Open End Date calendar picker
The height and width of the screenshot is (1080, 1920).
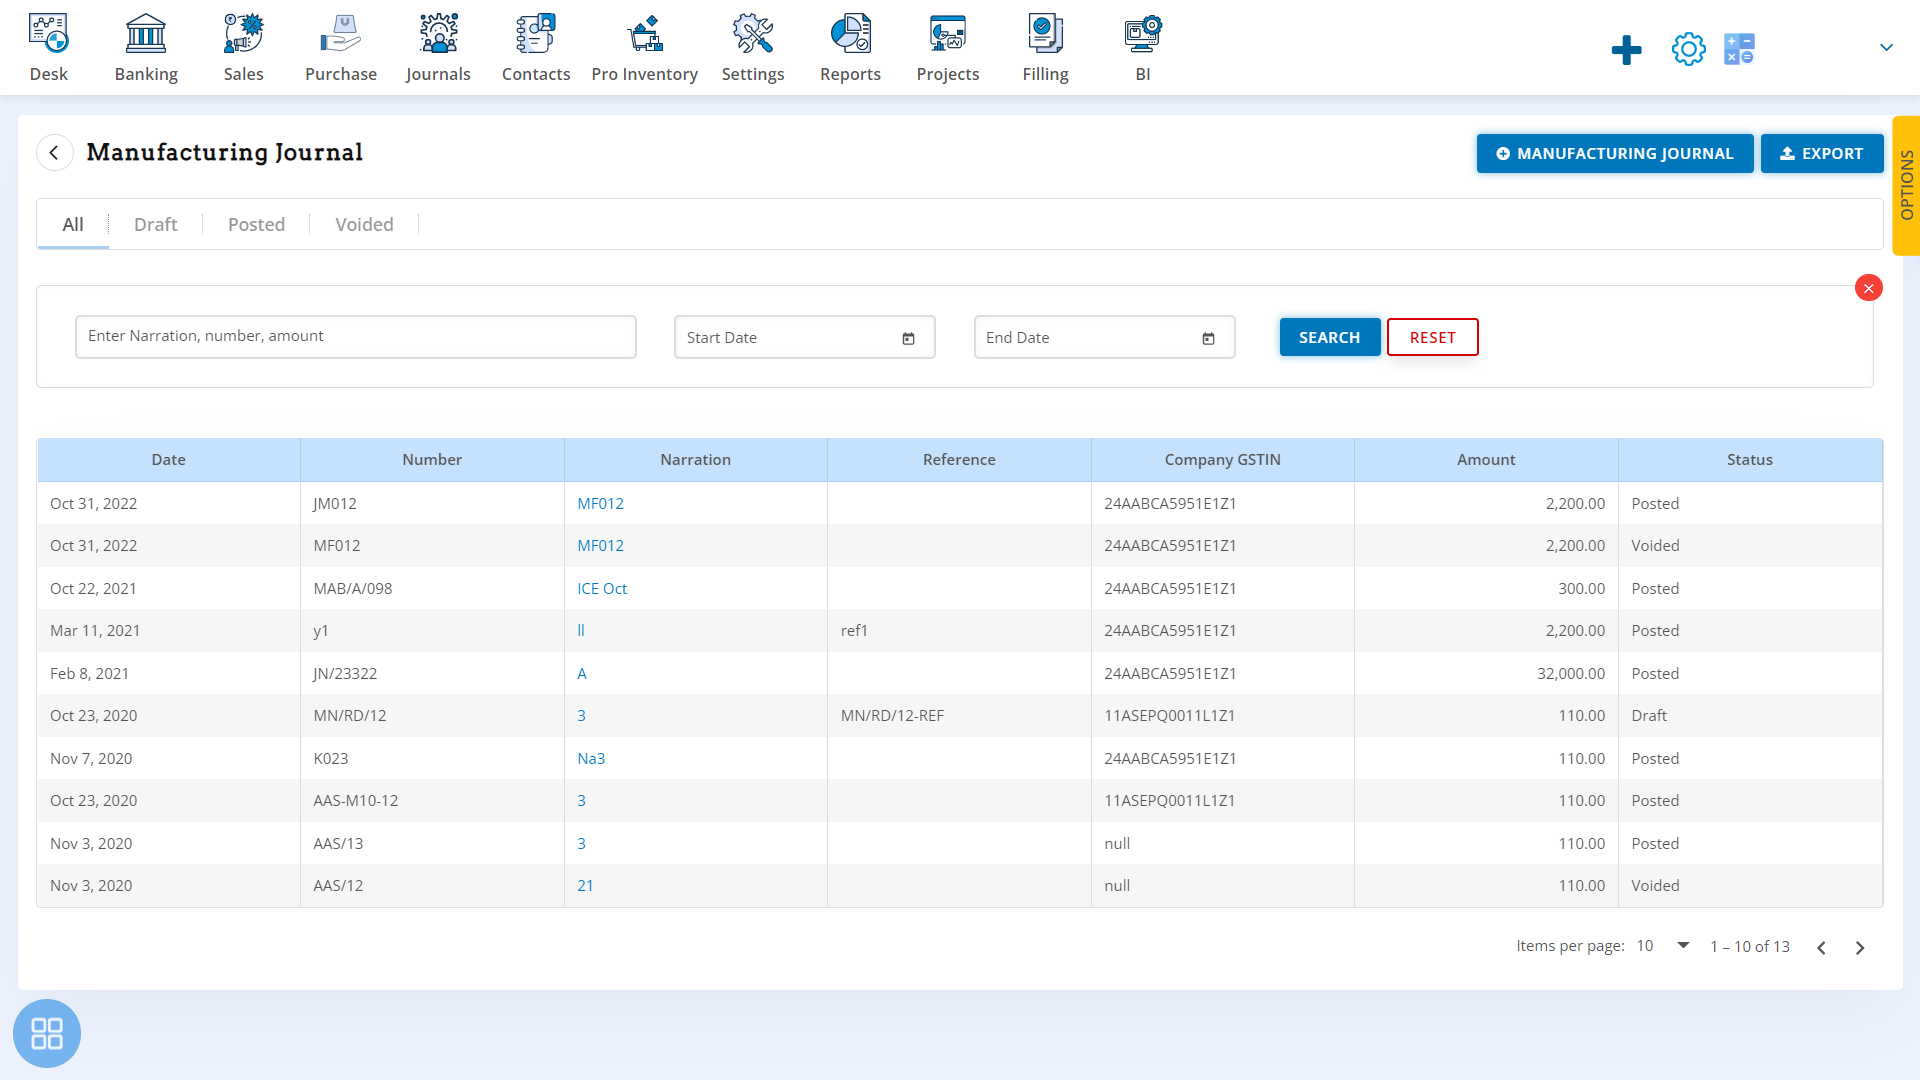[x=1208, y=338]
